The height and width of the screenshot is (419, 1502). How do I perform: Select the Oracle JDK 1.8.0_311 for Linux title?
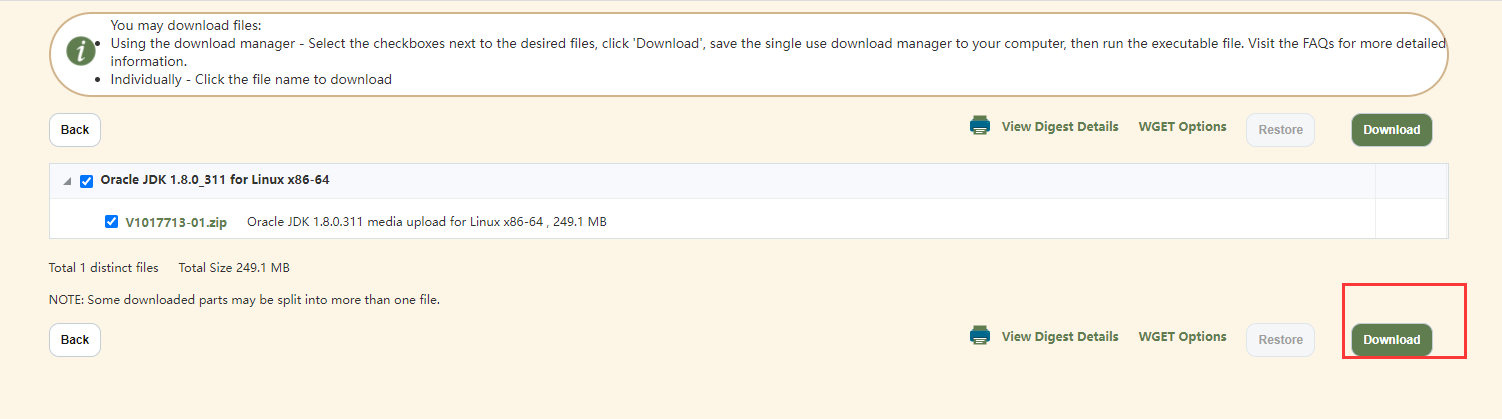point(215,180)
